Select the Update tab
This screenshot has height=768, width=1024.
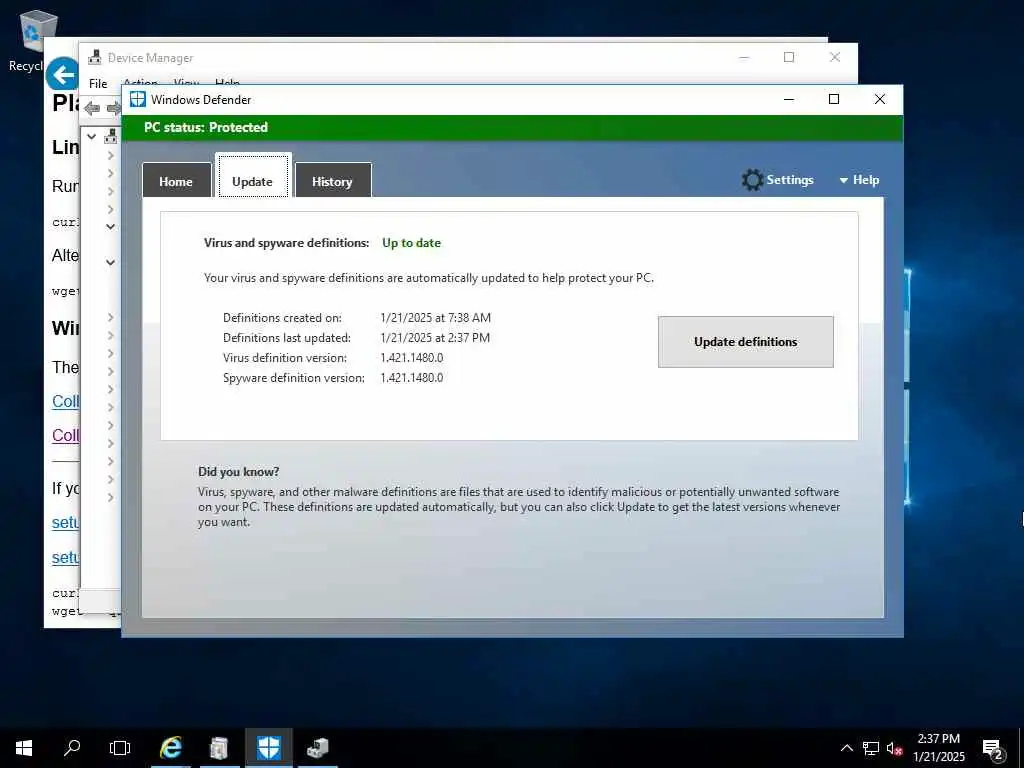[x=253, y=178]
